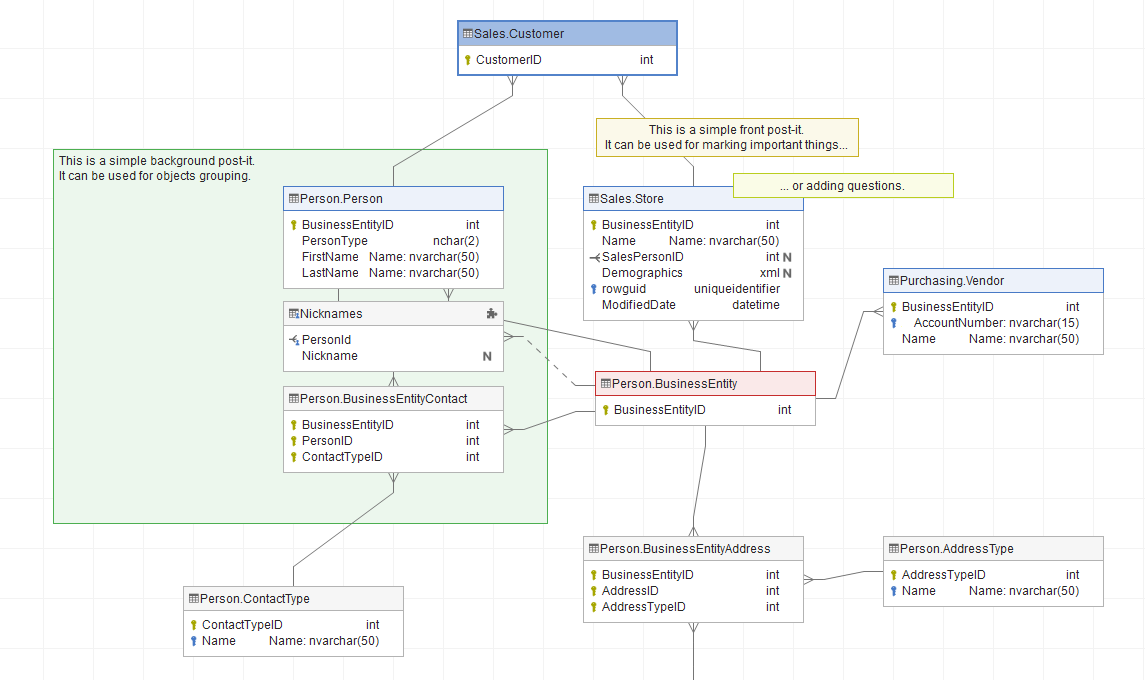Click the table icon in Person.ContactType header
The width and height of the screenshot is (1145, 680).
pyautogui.click(x=193, y=599)
